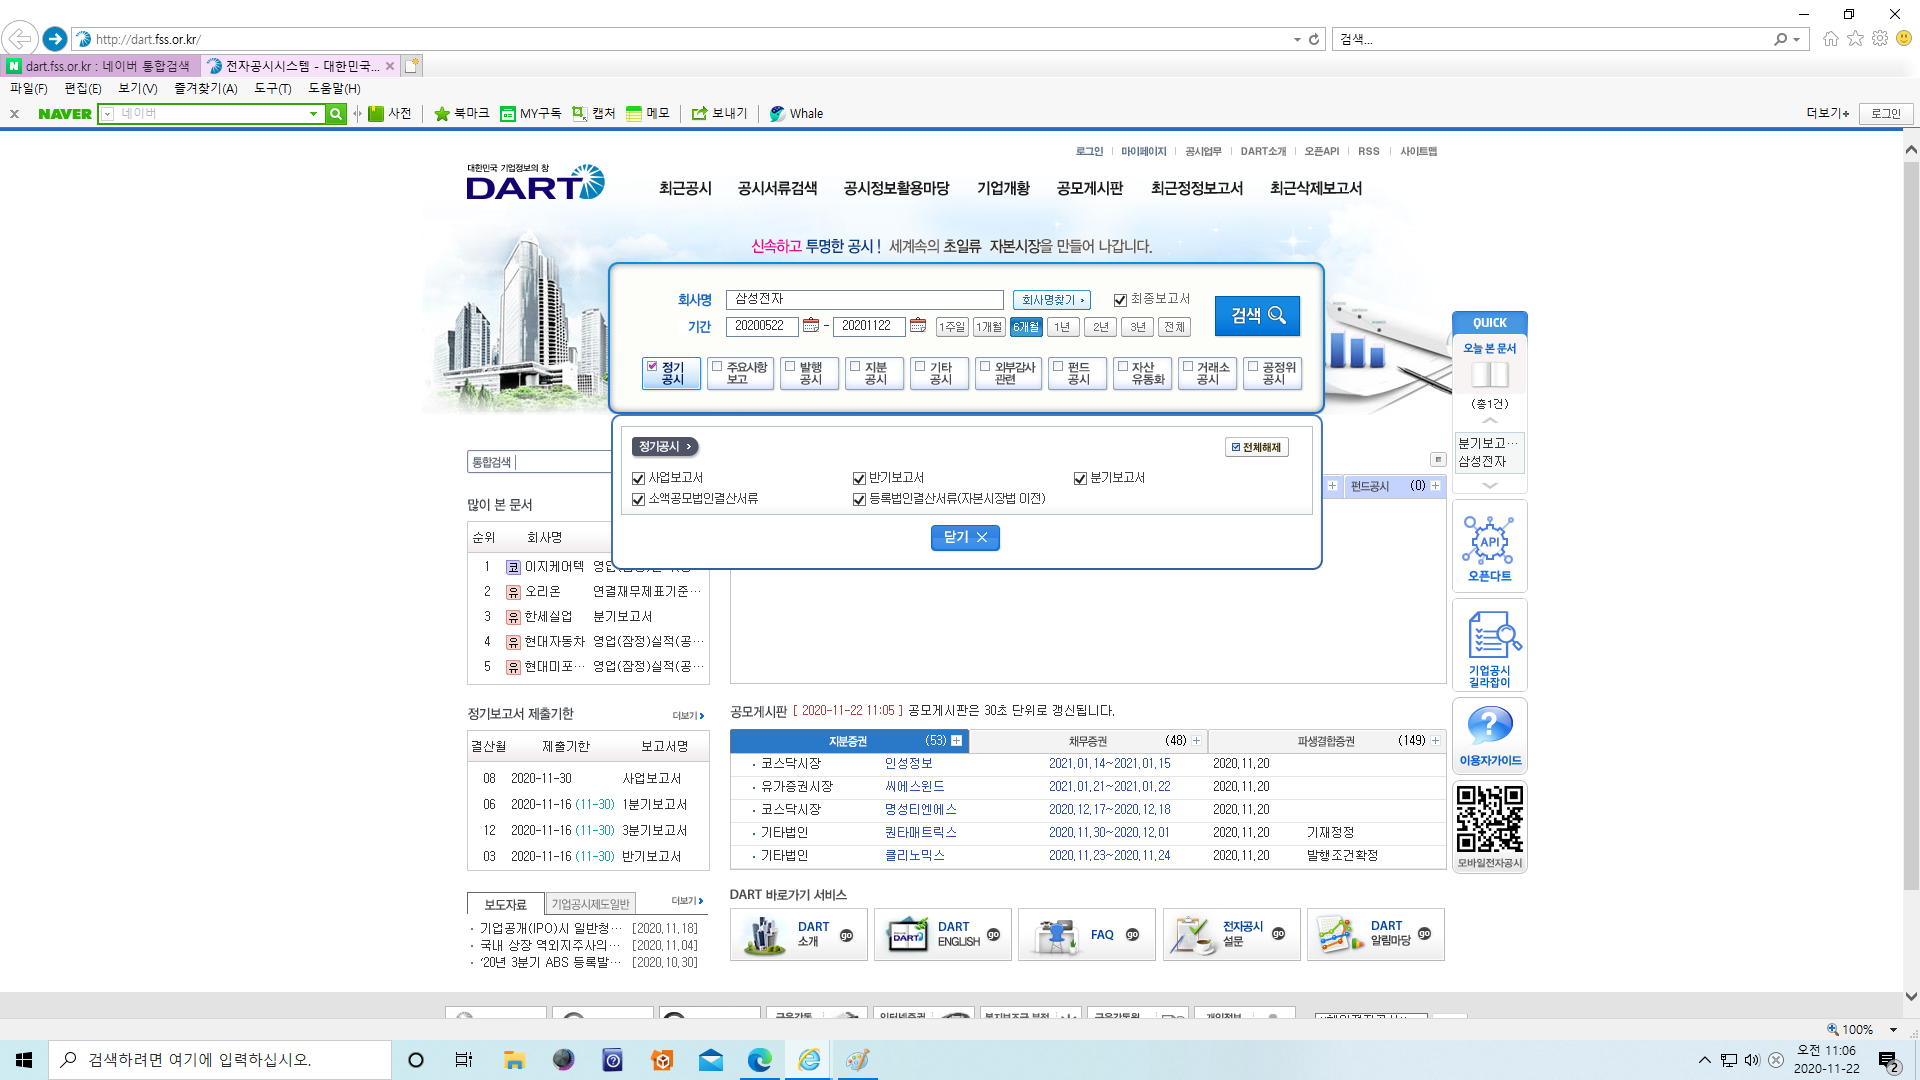
Task: Open Mail app from taskbar
Action: (711, 1060)
